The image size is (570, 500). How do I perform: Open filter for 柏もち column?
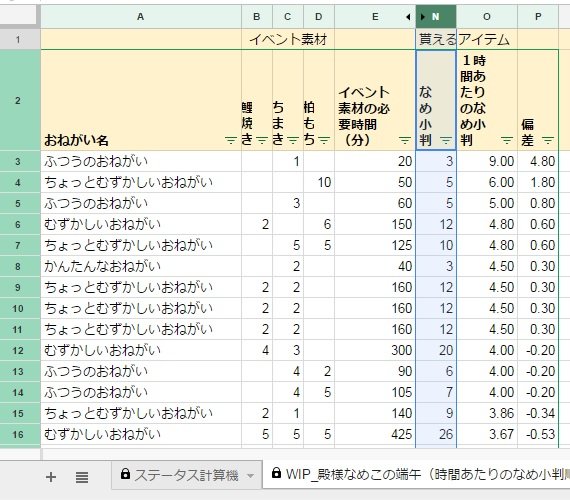tap(324, 140)
